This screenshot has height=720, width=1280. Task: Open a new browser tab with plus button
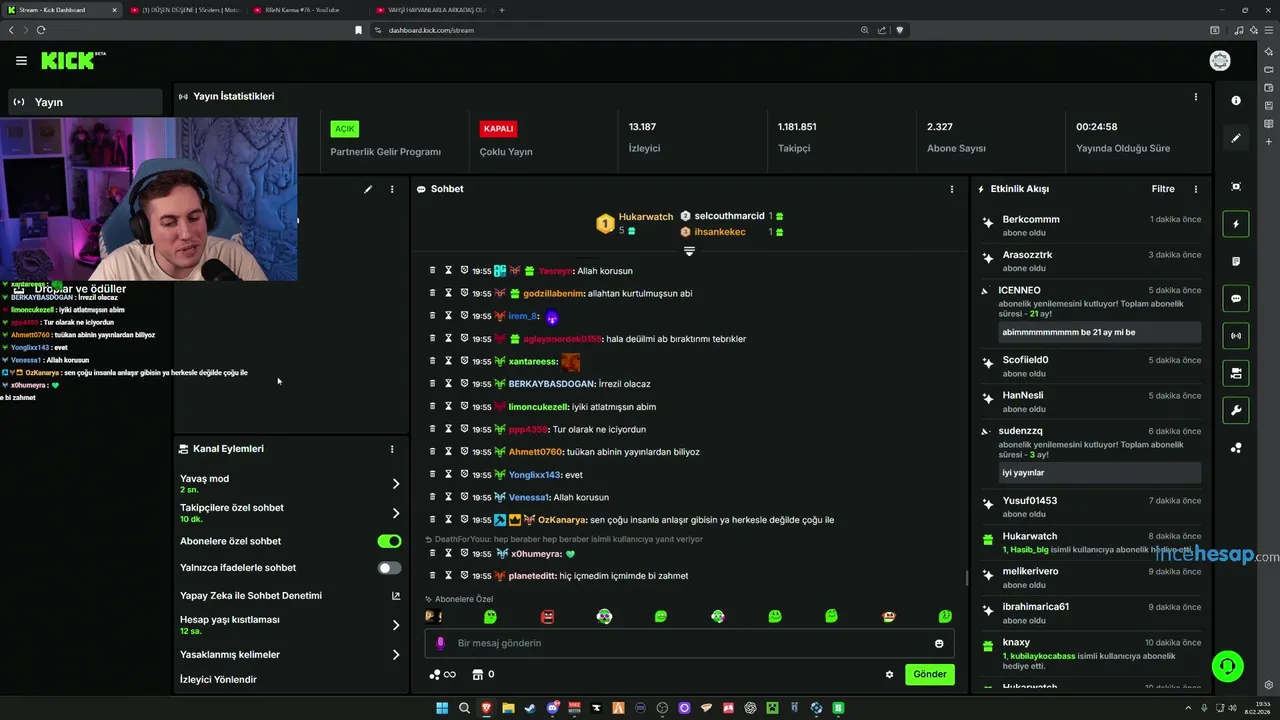pyautogui.click(x=502, y=10)
